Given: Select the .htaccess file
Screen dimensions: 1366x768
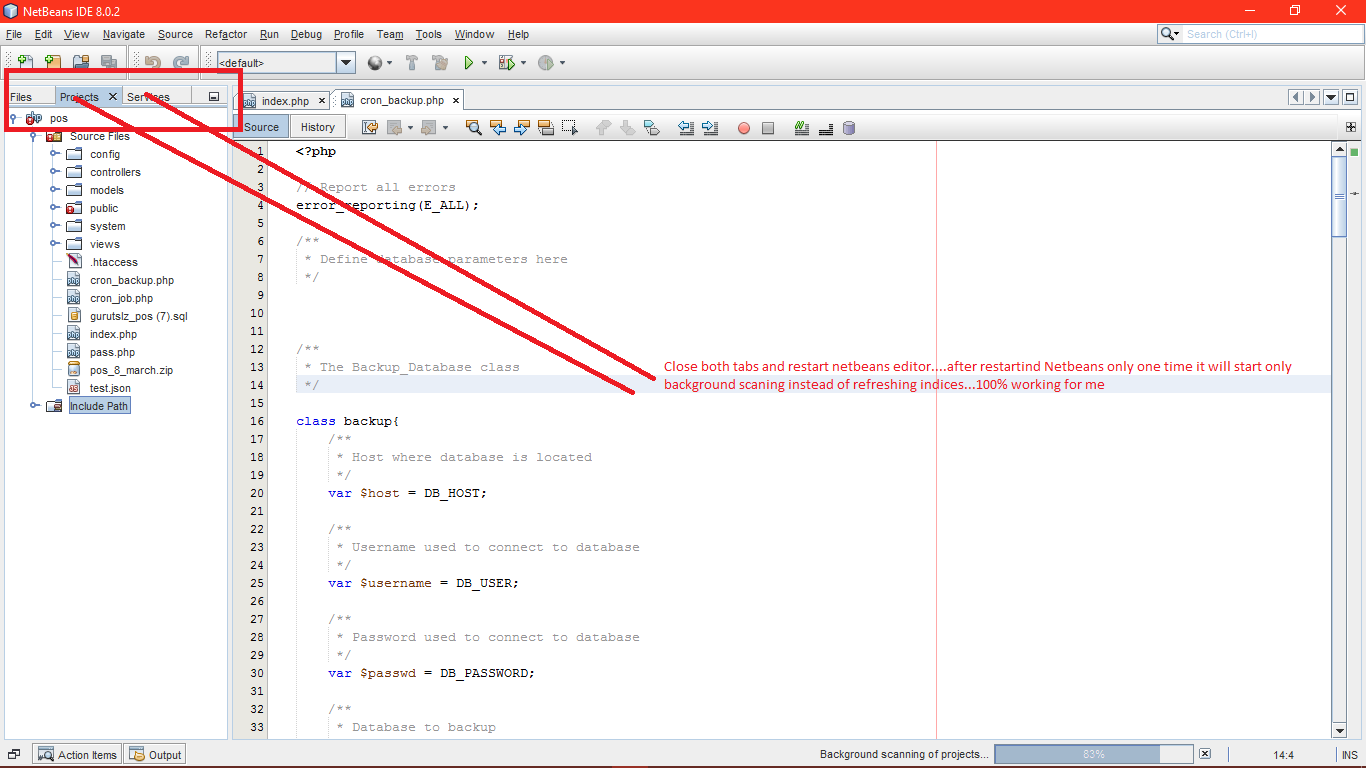Looking at the screenshot, I should click(x=113, y=262).
